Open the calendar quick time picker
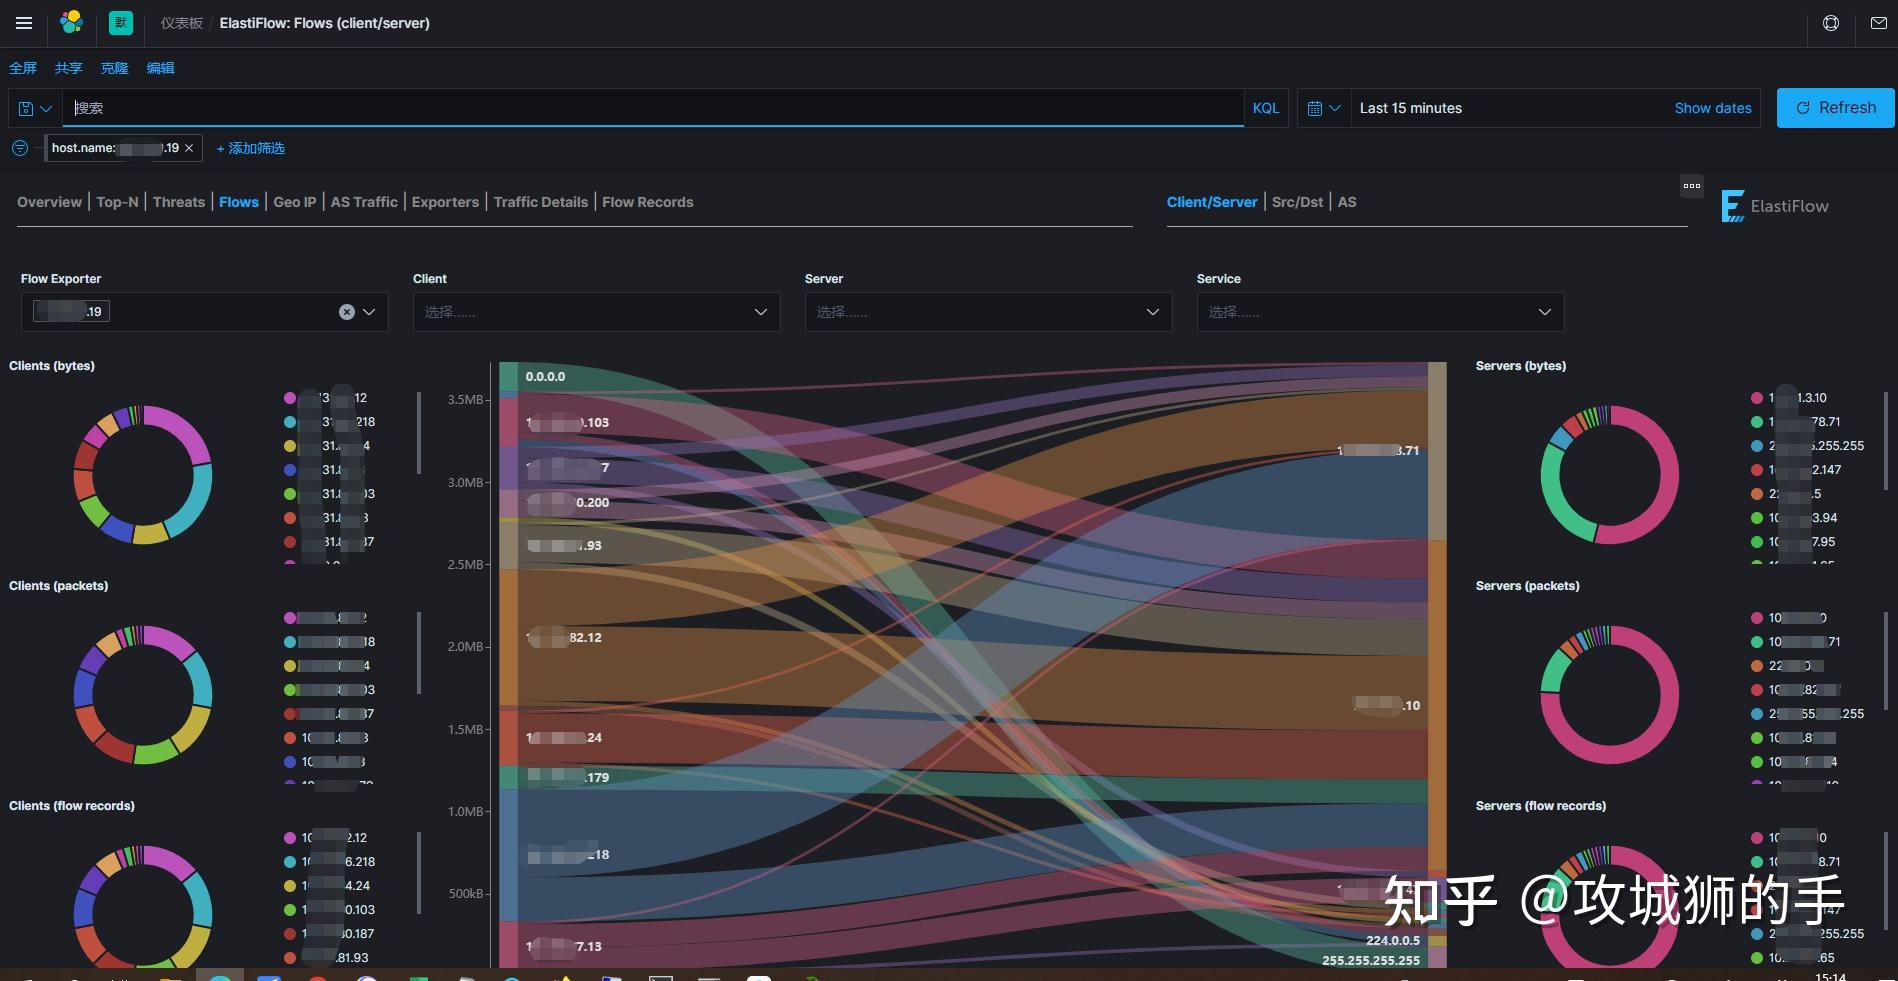 point(1323,108)
